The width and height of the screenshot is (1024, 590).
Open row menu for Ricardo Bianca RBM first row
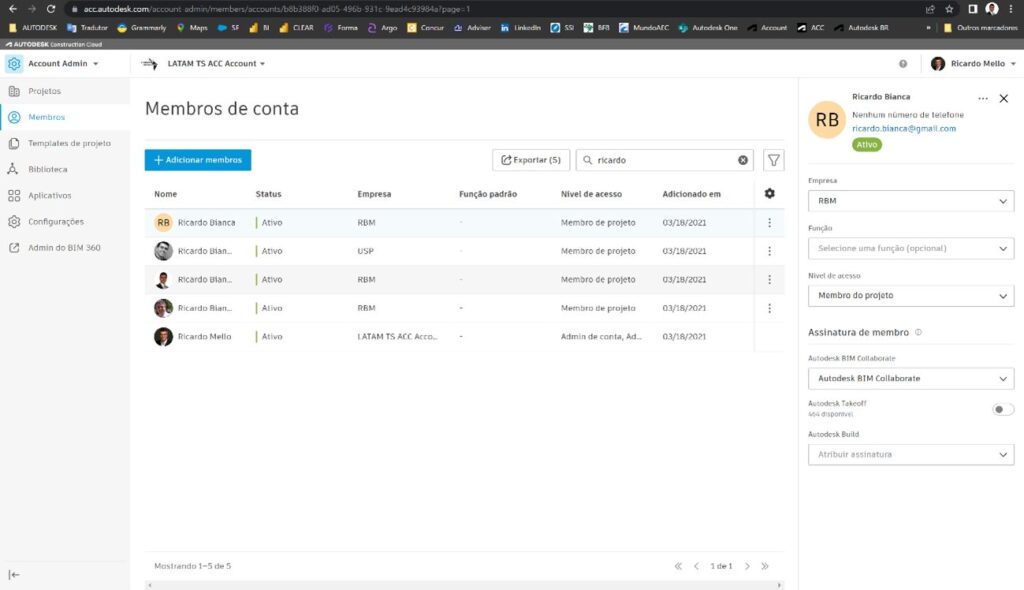point(769,223)
